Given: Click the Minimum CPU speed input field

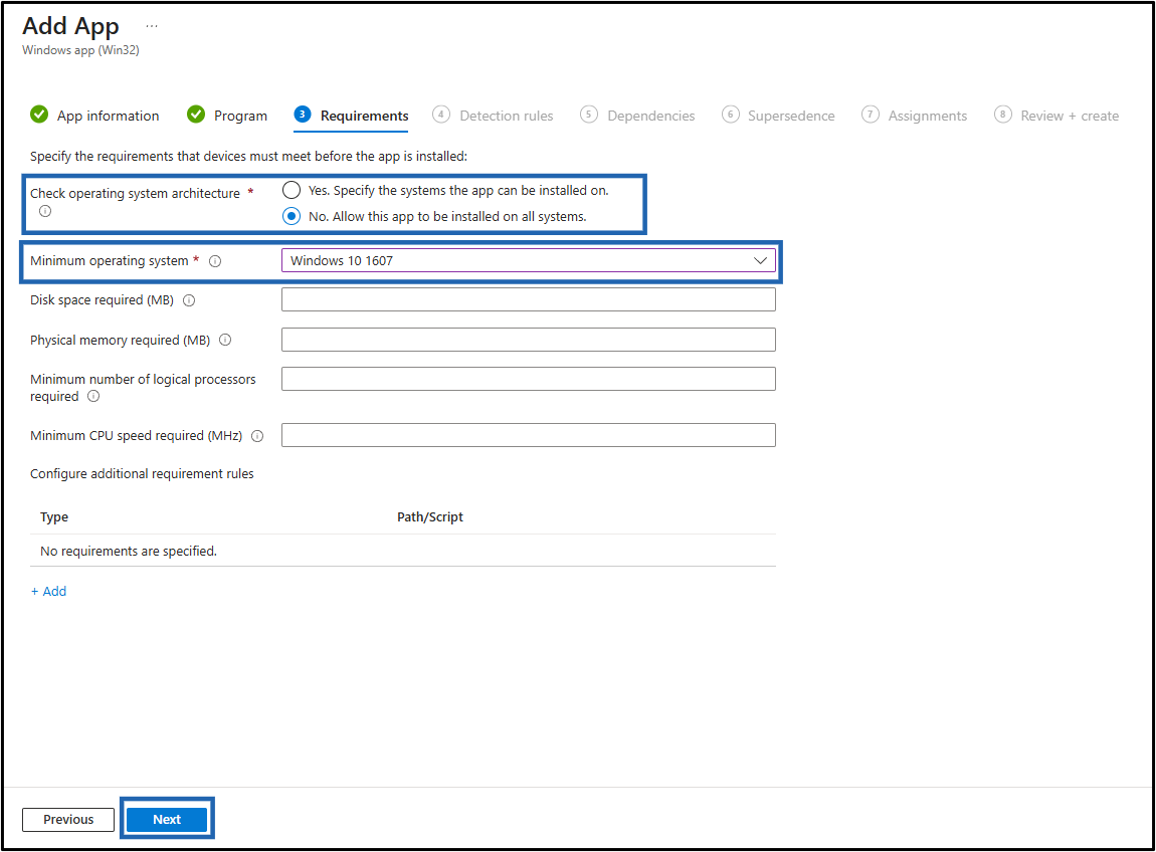Looking at the screenshot, I should [x=528, y=435].
